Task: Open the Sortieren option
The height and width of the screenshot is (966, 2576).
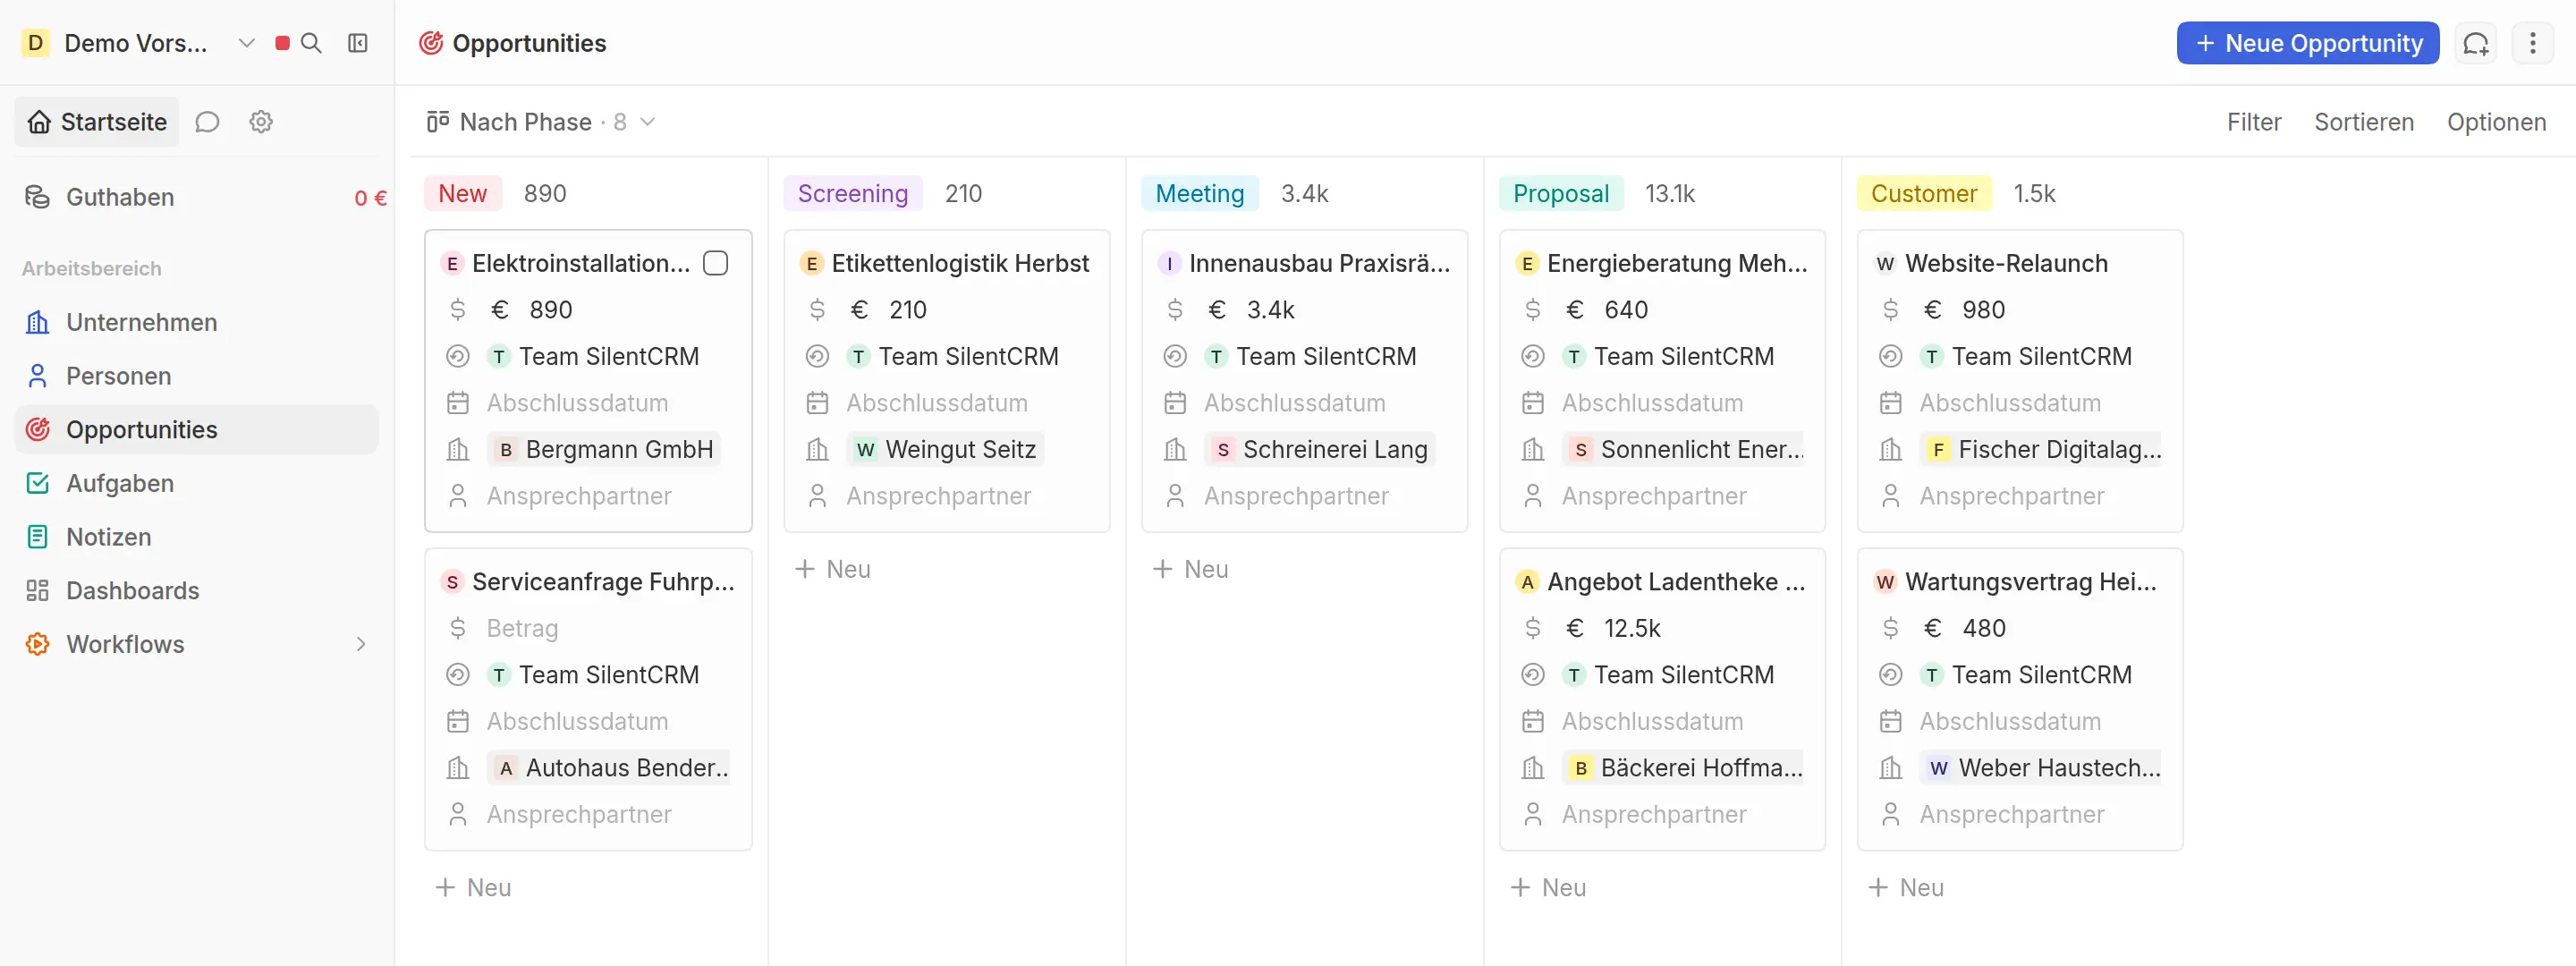Action: [2363, 122]
